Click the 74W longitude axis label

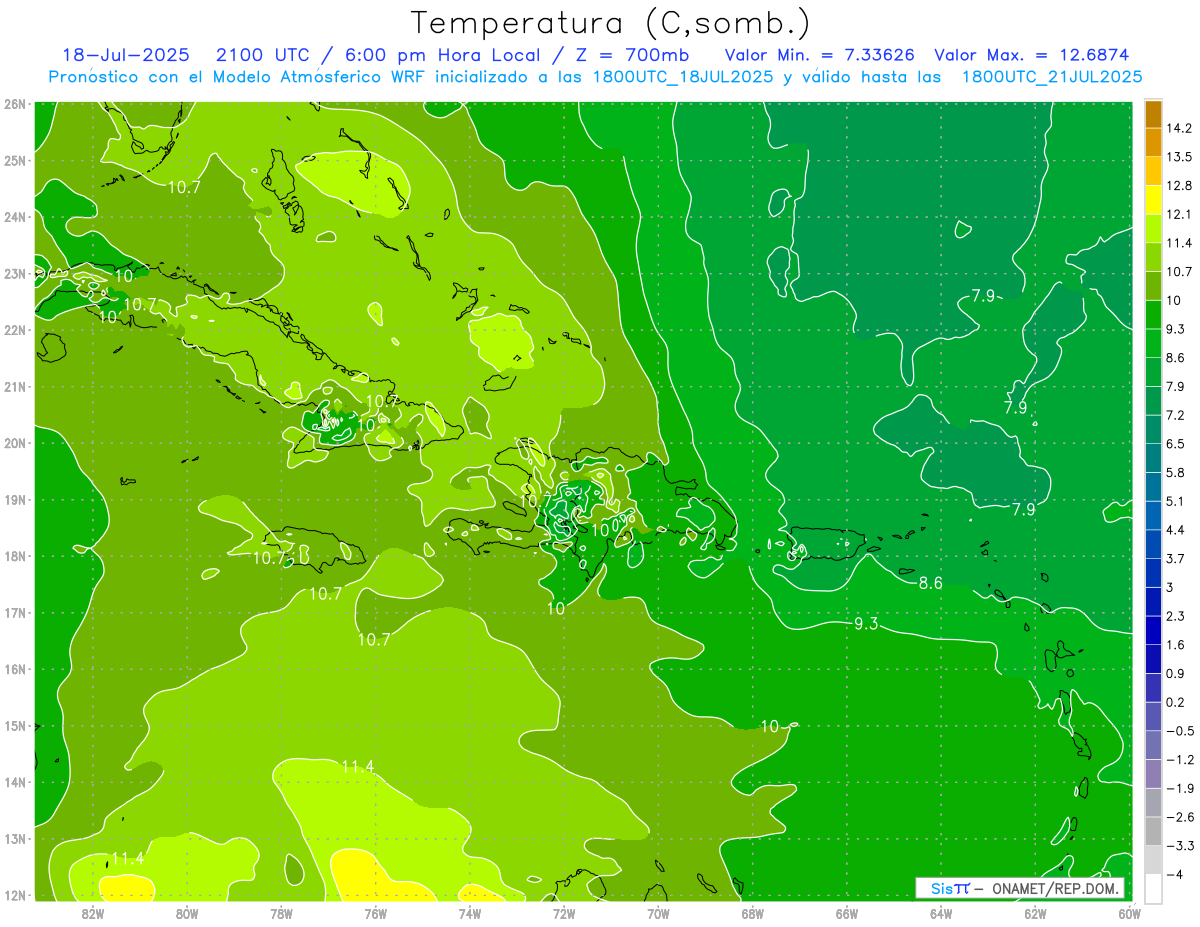coord(469,913)
